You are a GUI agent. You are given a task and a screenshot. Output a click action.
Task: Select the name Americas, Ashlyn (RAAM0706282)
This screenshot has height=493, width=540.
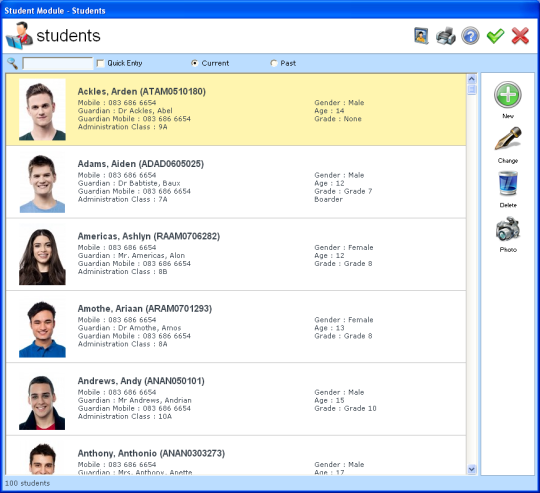click(148, 236)
